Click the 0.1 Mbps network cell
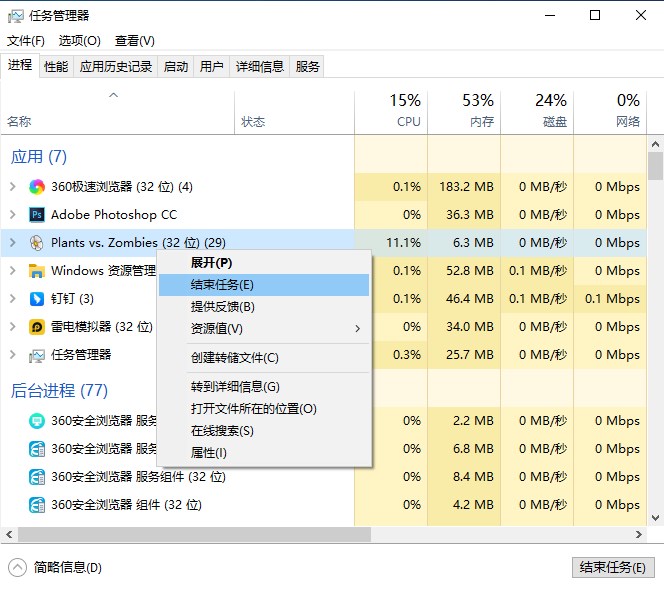The width and height of the screenshot is (664, 592). [612, 299]
